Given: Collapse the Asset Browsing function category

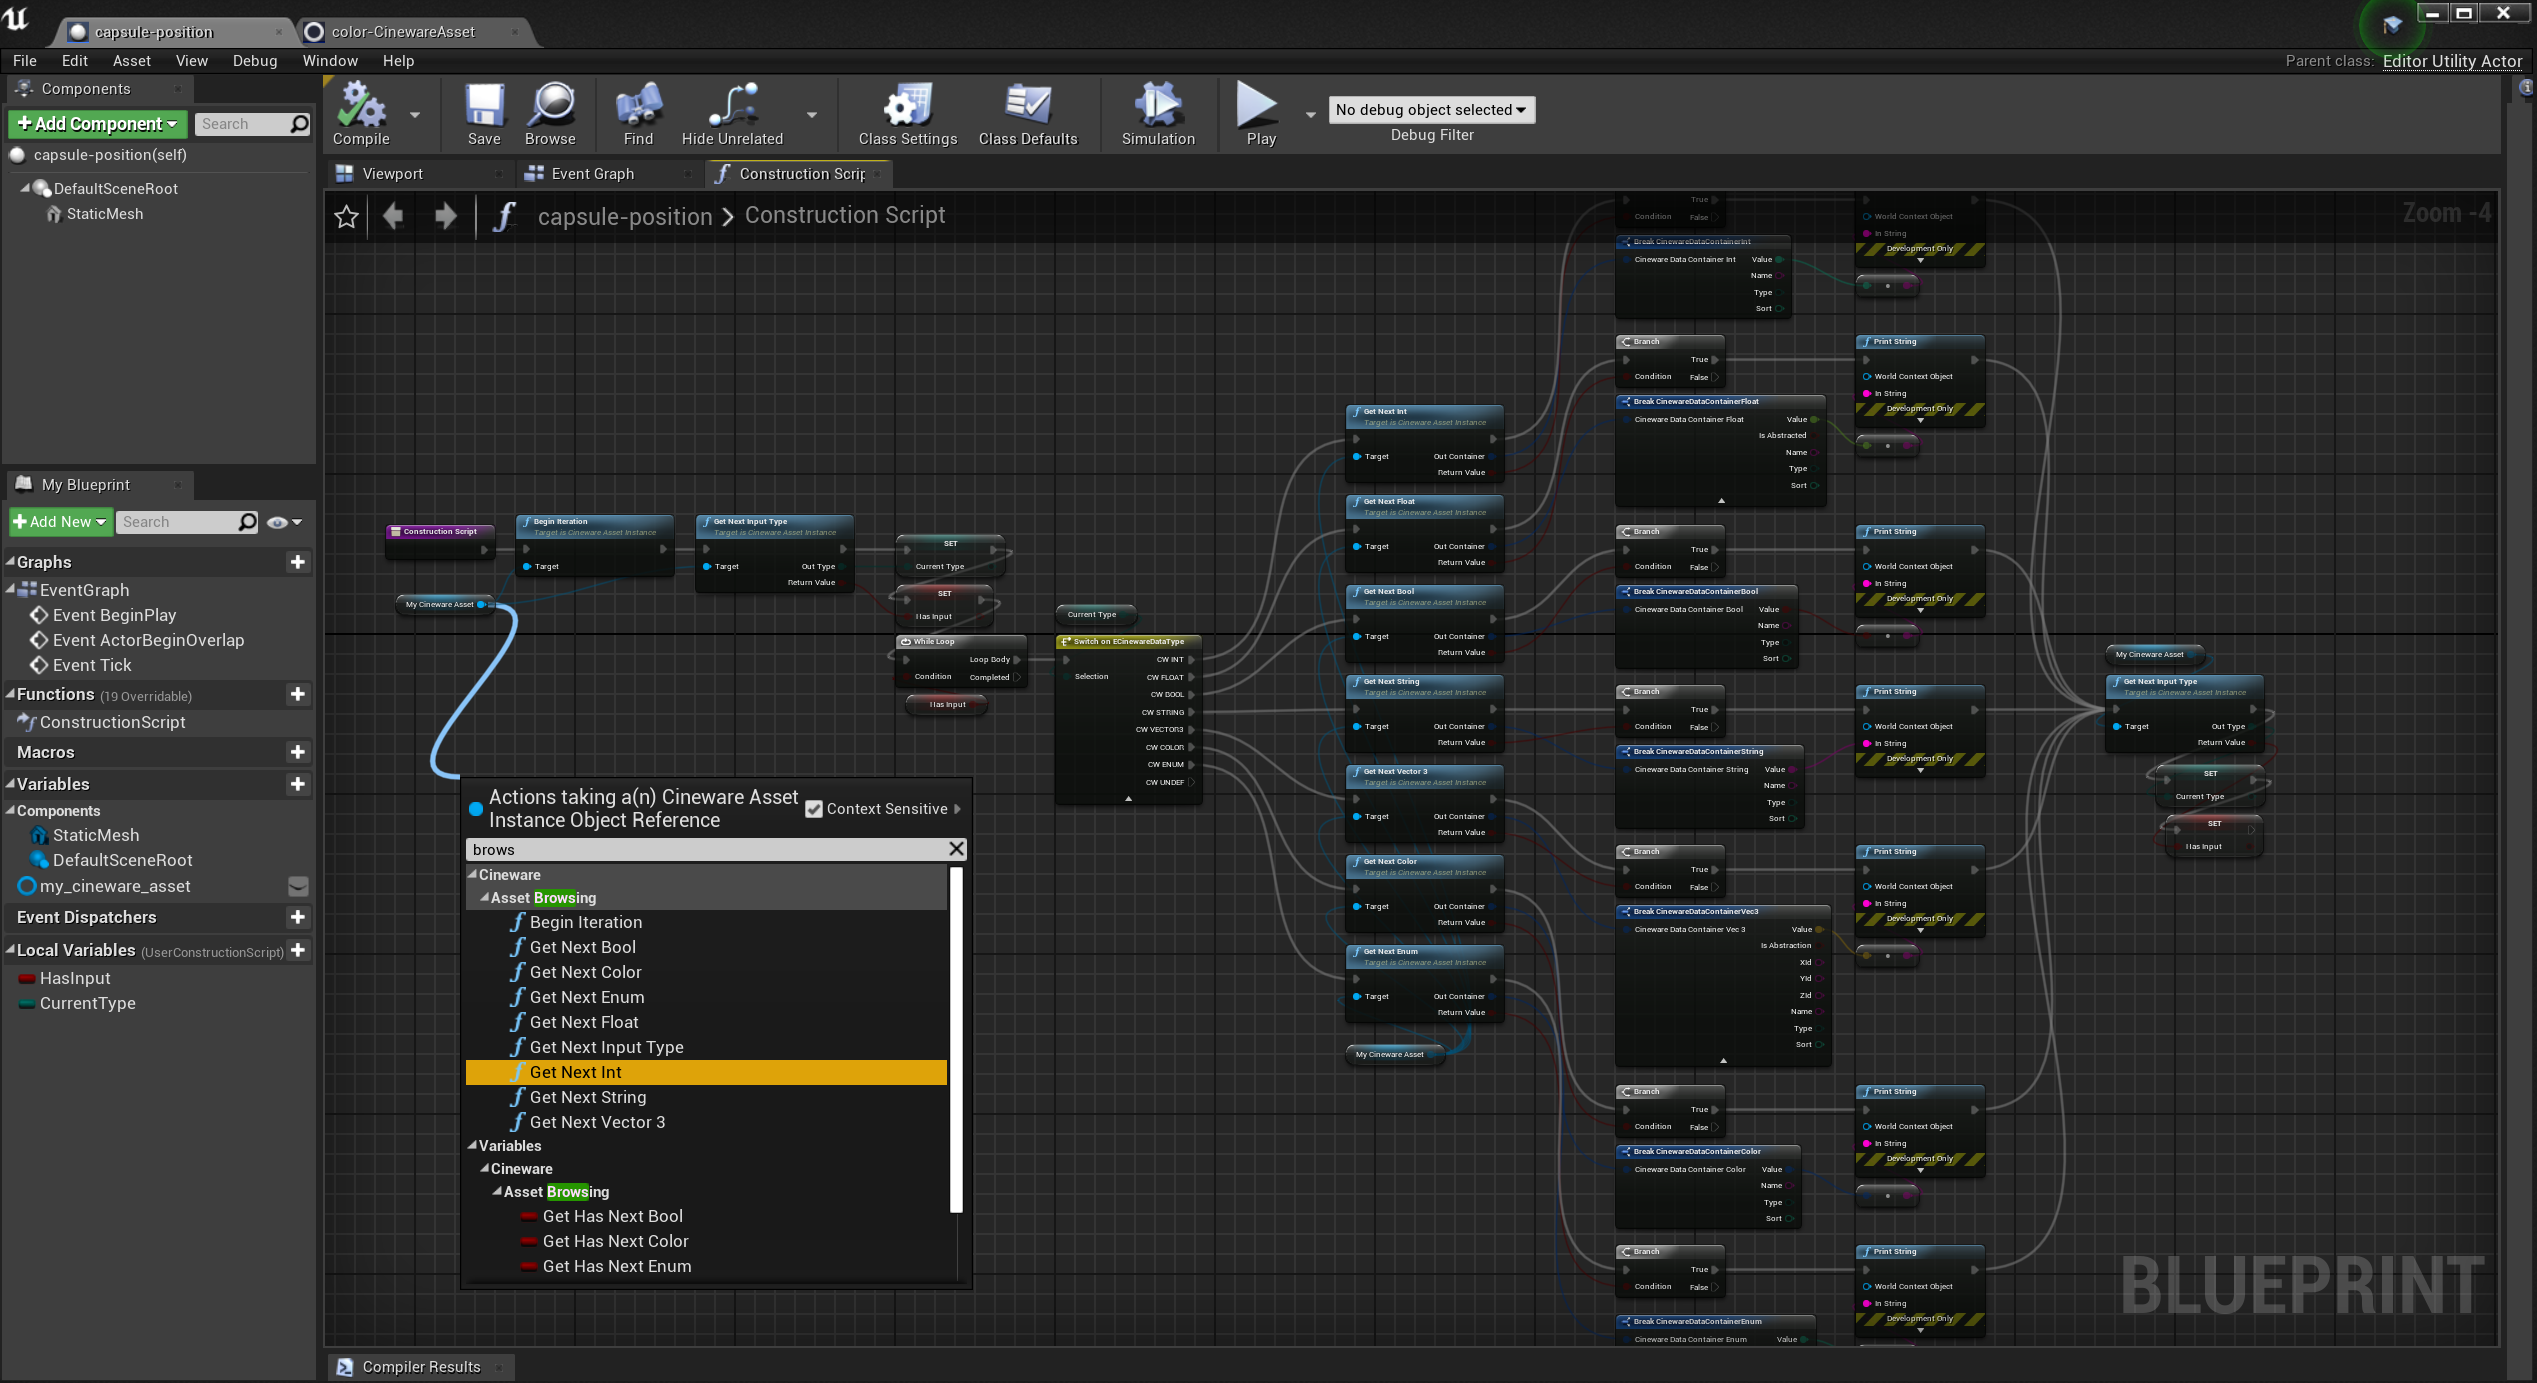Looking at the screenshot, I should tap(485, 898).
